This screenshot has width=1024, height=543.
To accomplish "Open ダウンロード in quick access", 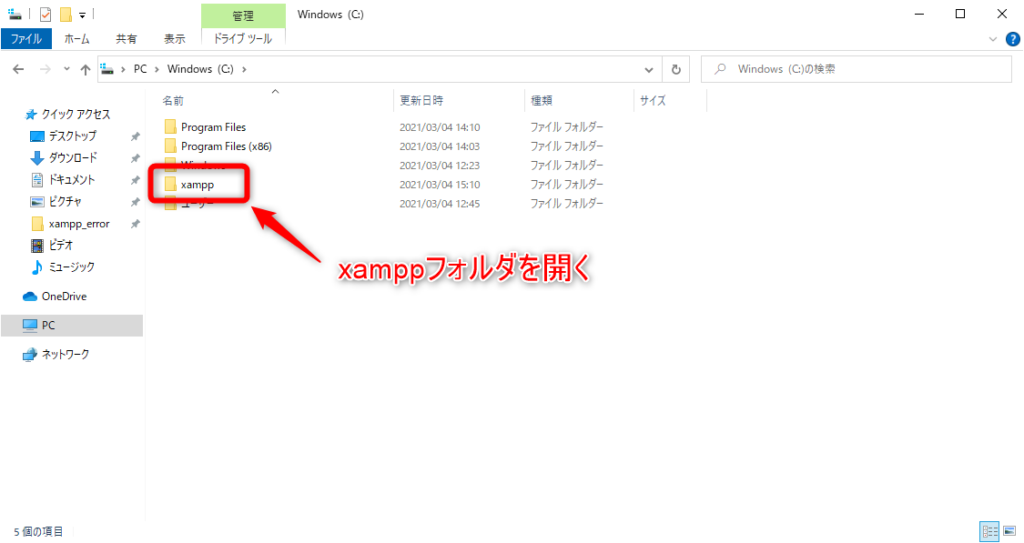I will 72,158.
